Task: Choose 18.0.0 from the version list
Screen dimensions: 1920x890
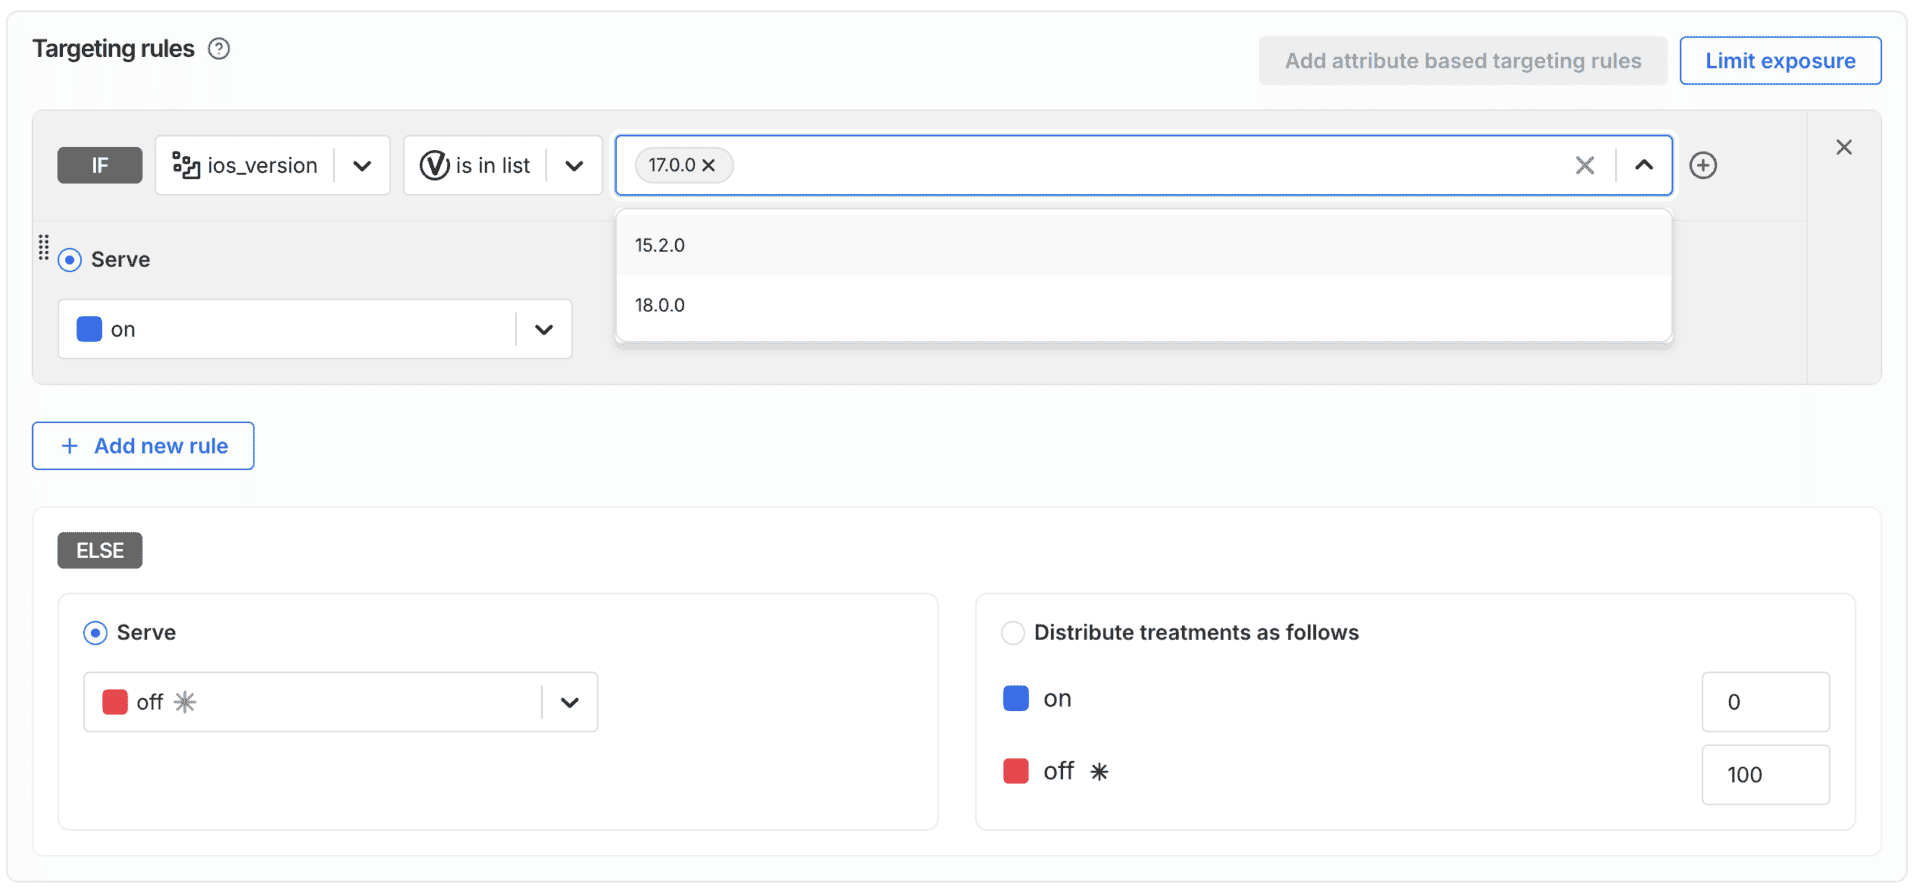Action: [x=660, y=305]
